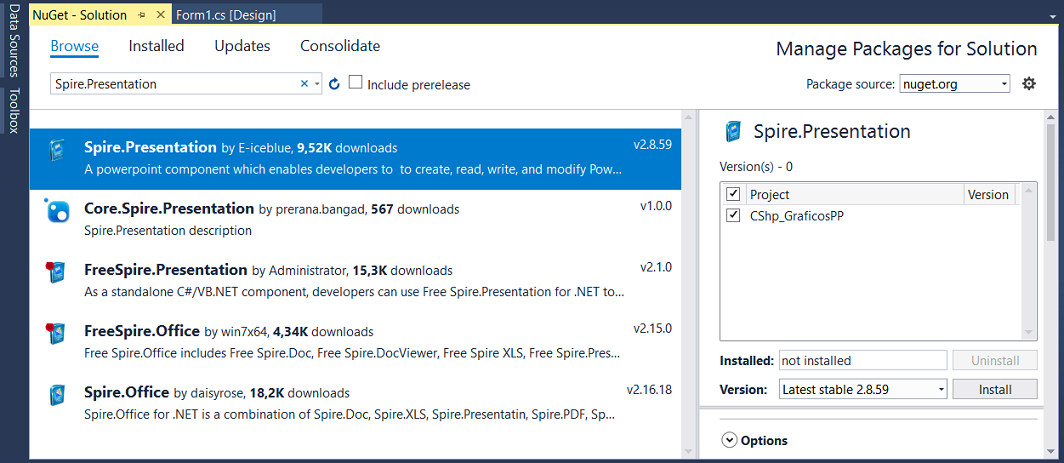This screenshot has height=463, width=1064.
Task: Open package source settings gear
Action: [x=1029, y=84]
